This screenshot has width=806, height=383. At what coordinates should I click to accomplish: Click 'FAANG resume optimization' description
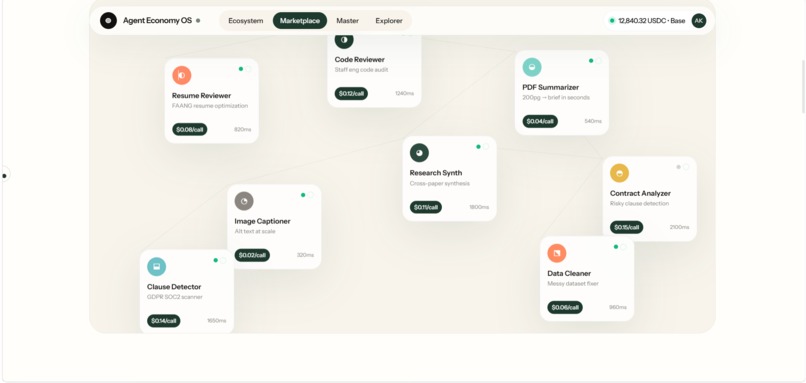tap(210, 106)
